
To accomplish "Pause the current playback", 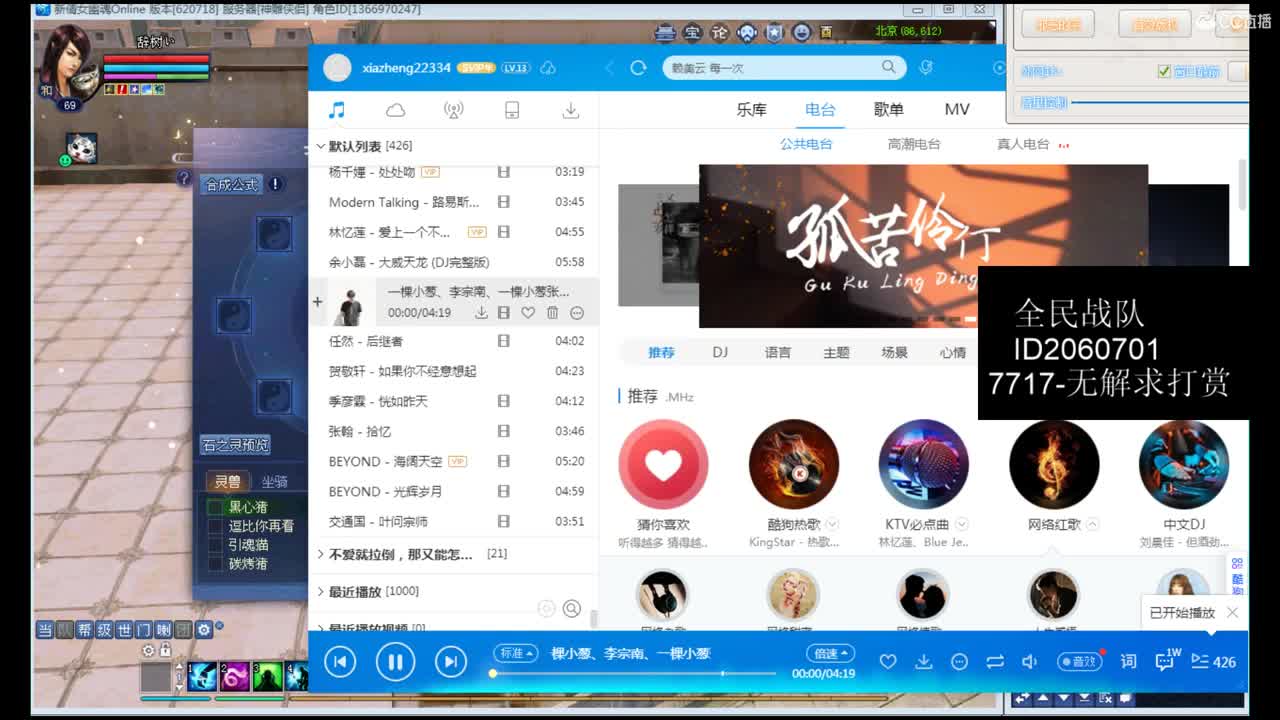I will click(x=395, y=661).
